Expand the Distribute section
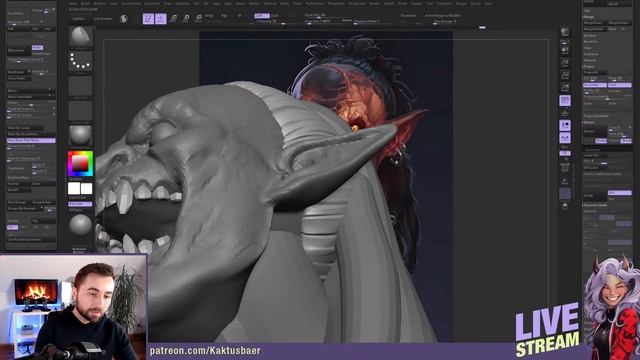Screen dimensions: 640x360 591,54
